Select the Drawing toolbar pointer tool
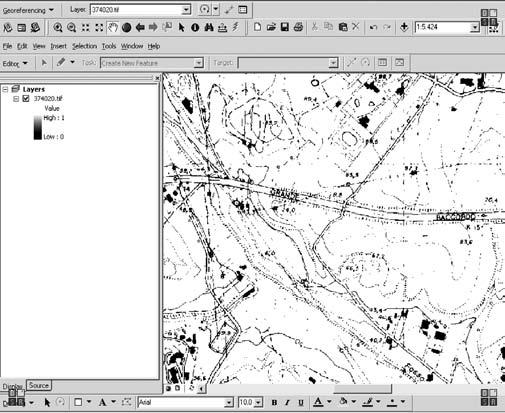This screenshot has width=505, height=413. click(x=47, y=403)
